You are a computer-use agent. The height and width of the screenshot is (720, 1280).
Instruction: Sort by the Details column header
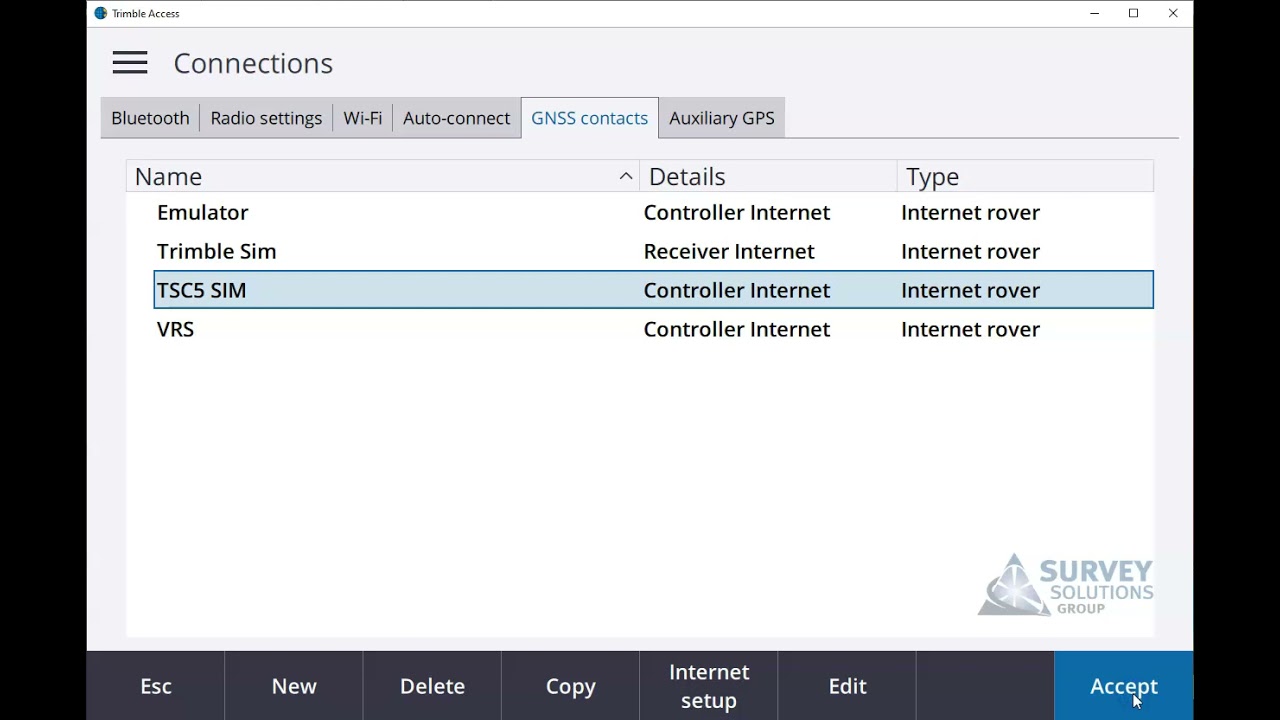tap(768, 176)
